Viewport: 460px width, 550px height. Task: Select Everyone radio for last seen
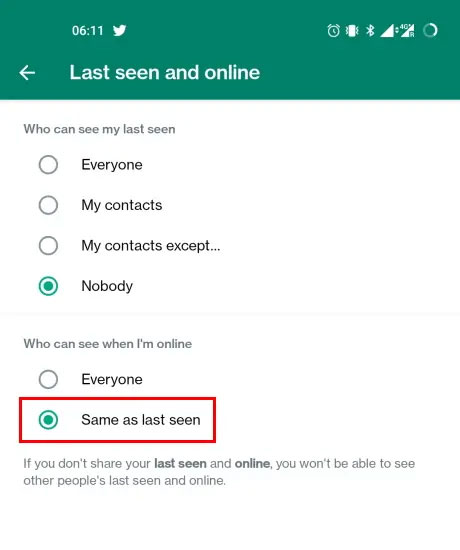pyautogui.click(x=48, y=165)
